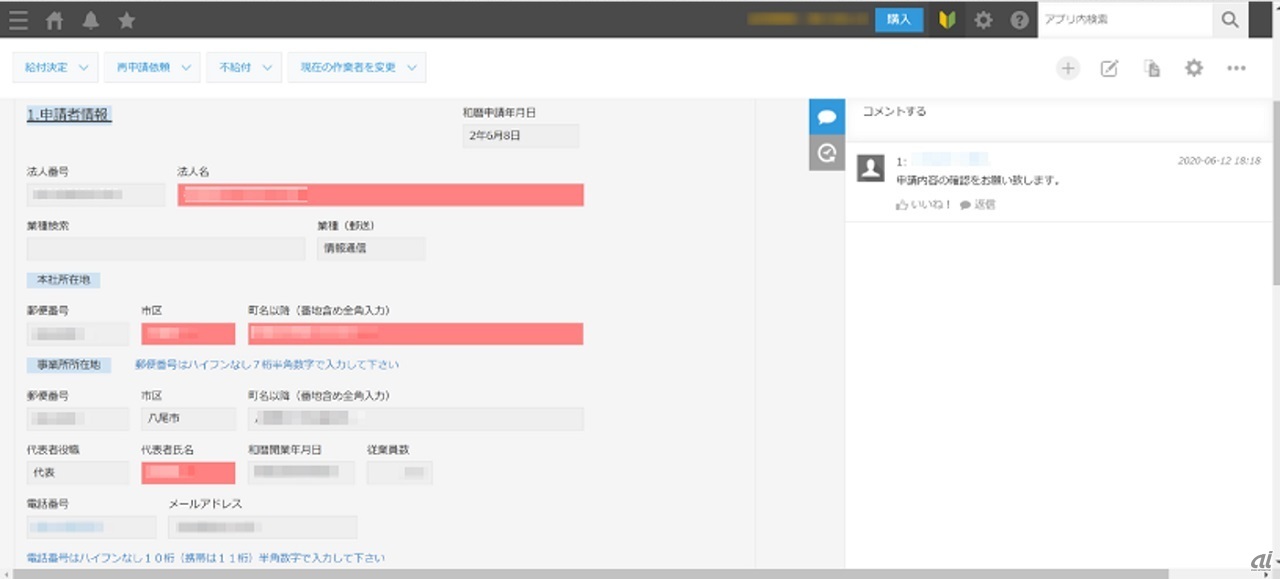Click the blue 購入 button
This screenshot has height=579, width=1280.
899,20
